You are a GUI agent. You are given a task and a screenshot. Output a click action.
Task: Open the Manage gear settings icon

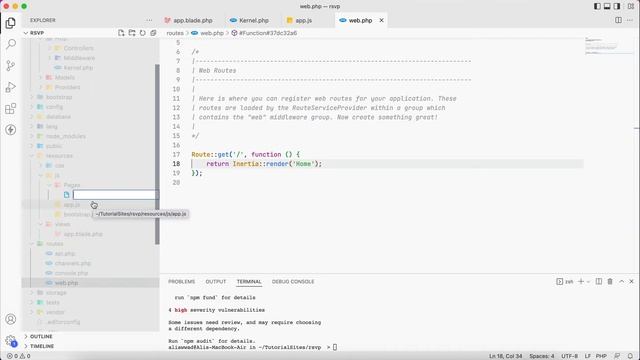point(11,340)
